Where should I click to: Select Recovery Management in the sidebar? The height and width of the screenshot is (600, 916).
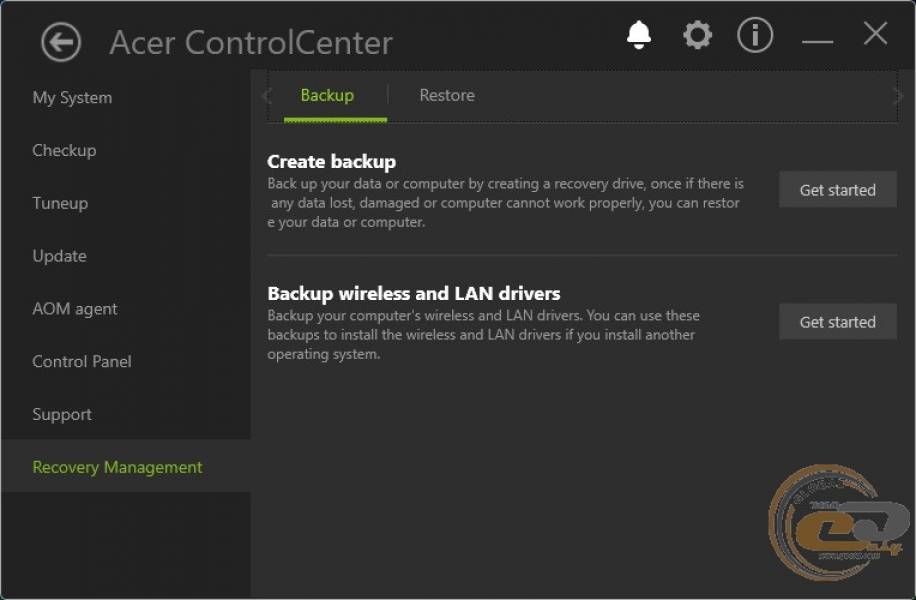tap(126, 466)
